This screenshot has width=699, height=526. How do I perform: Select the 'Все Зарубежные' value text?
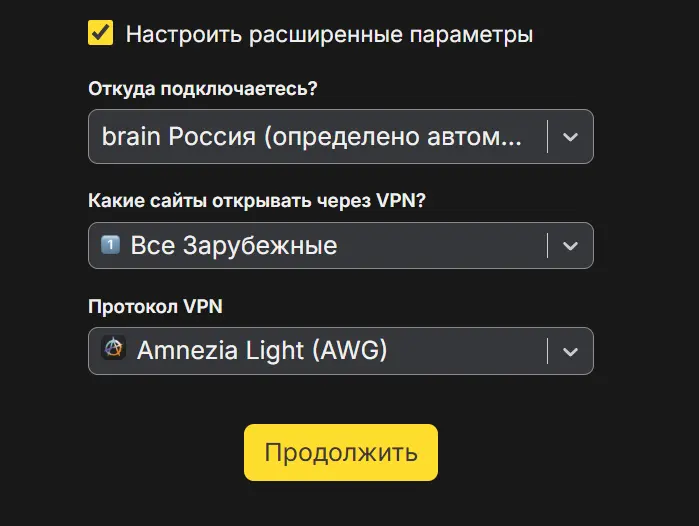click(234, 245)
